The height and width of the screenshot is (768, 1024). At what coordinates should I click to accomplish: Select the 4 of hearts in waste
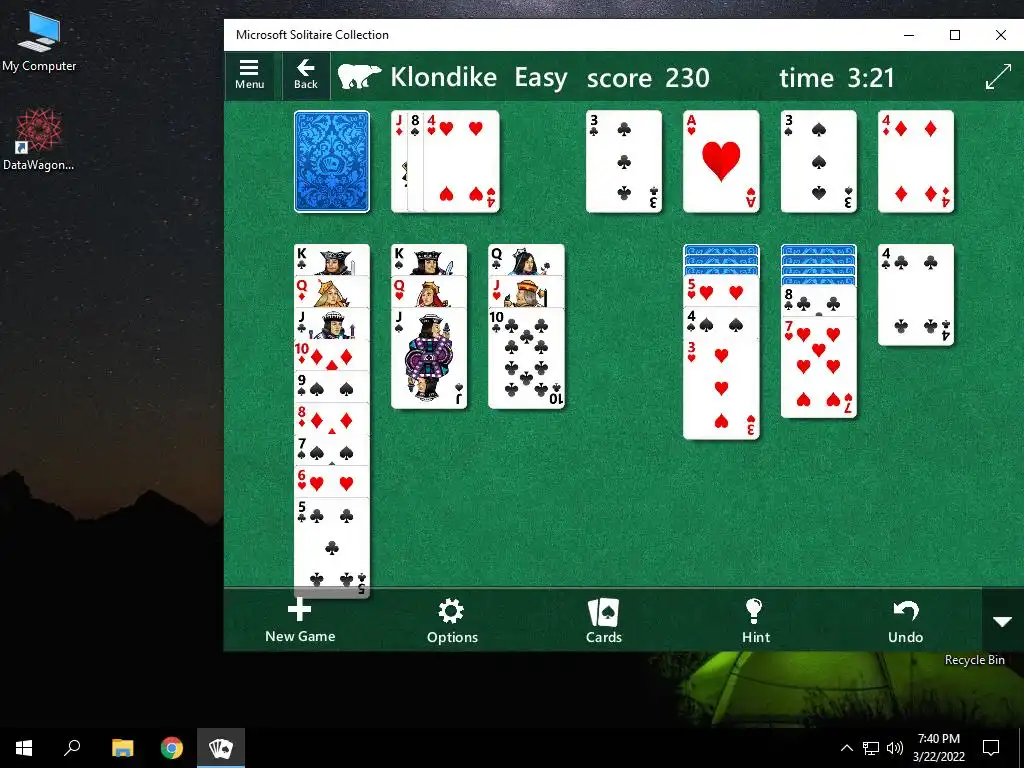[461, 161]
